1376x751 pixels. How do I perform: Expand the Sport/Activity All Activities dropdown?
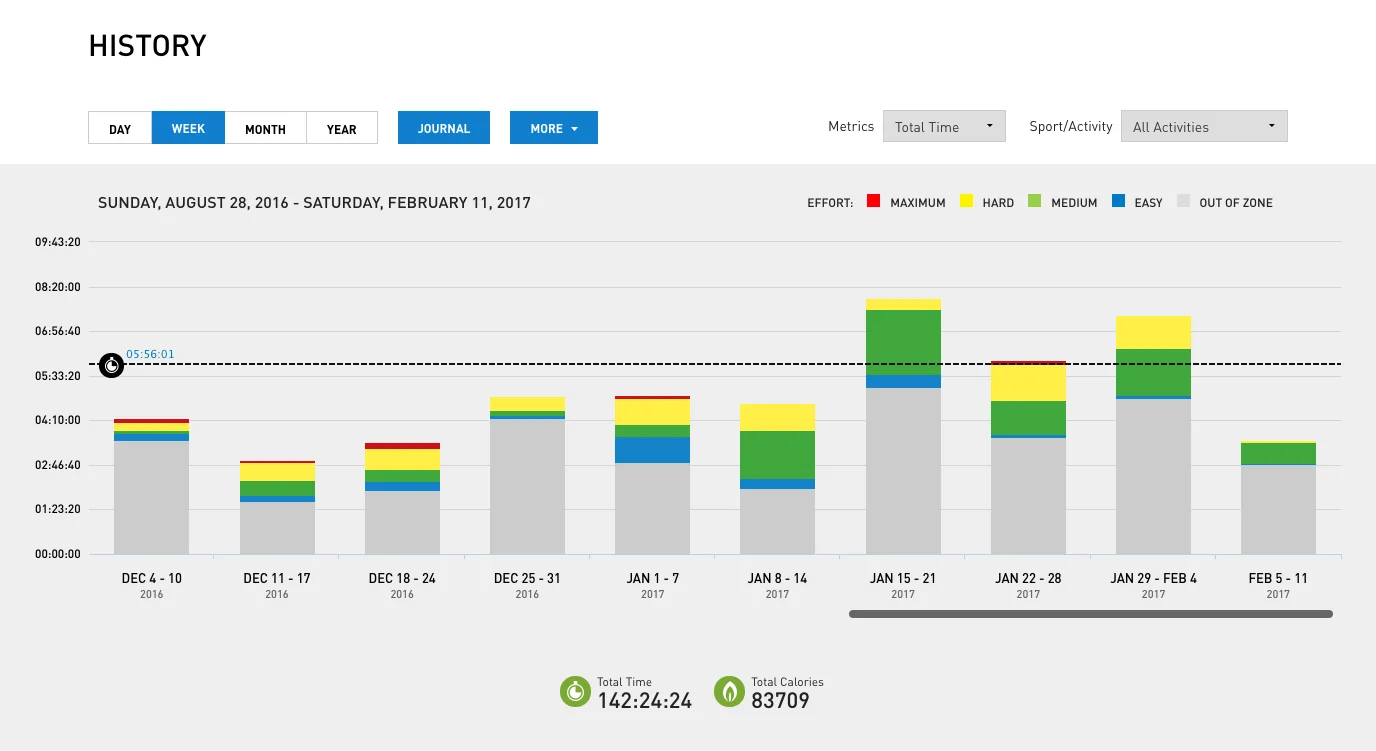coord(1203,127)
